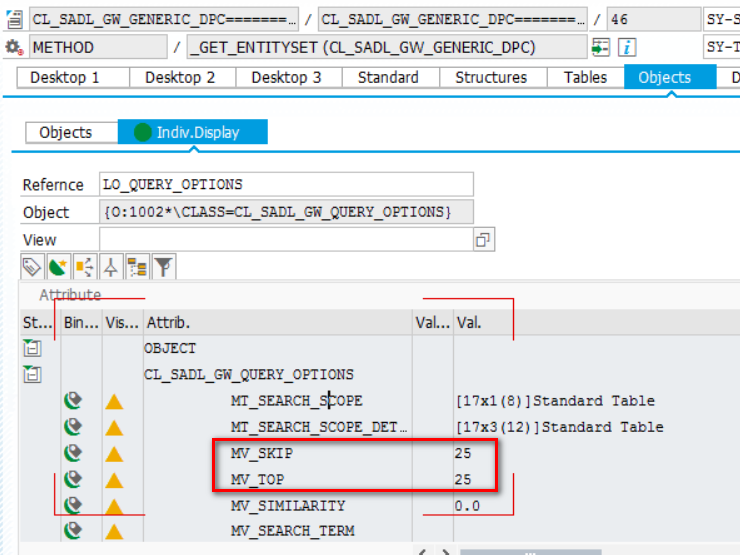
Task: Click the line number field showing 46
Action: (654, 19)
